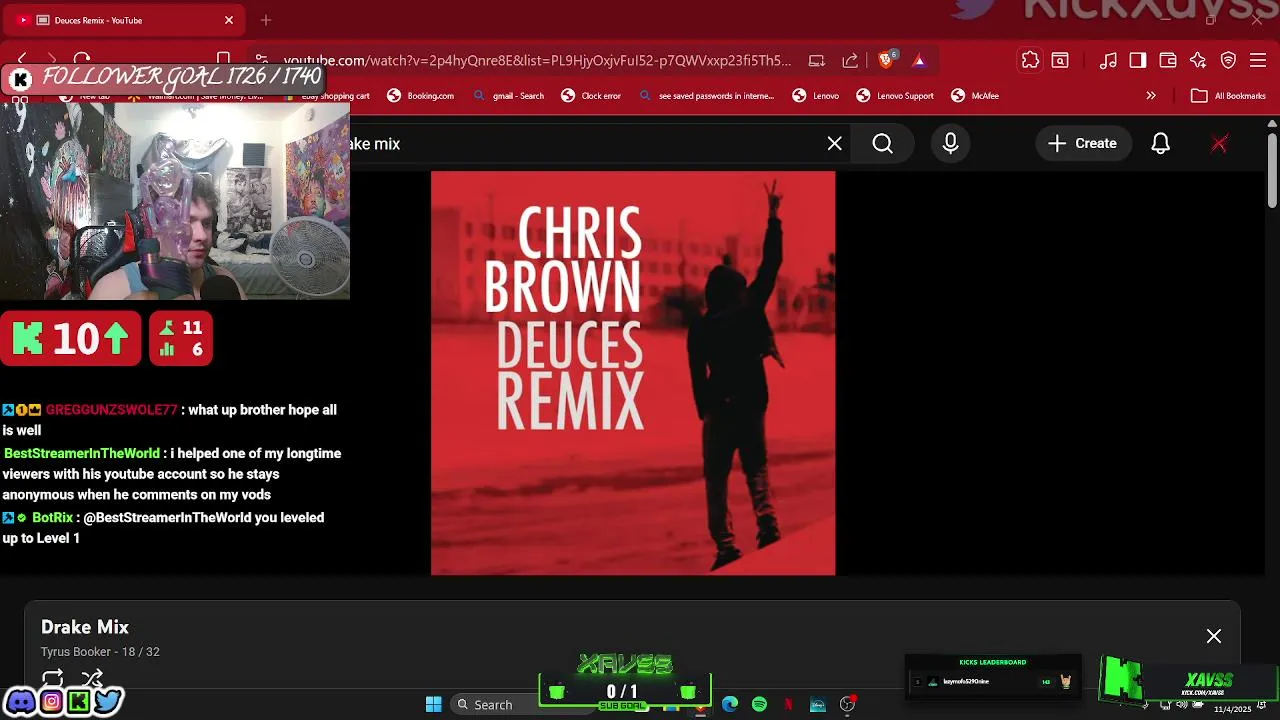Open Disney+ from the taskbar

tap(818, 705)
